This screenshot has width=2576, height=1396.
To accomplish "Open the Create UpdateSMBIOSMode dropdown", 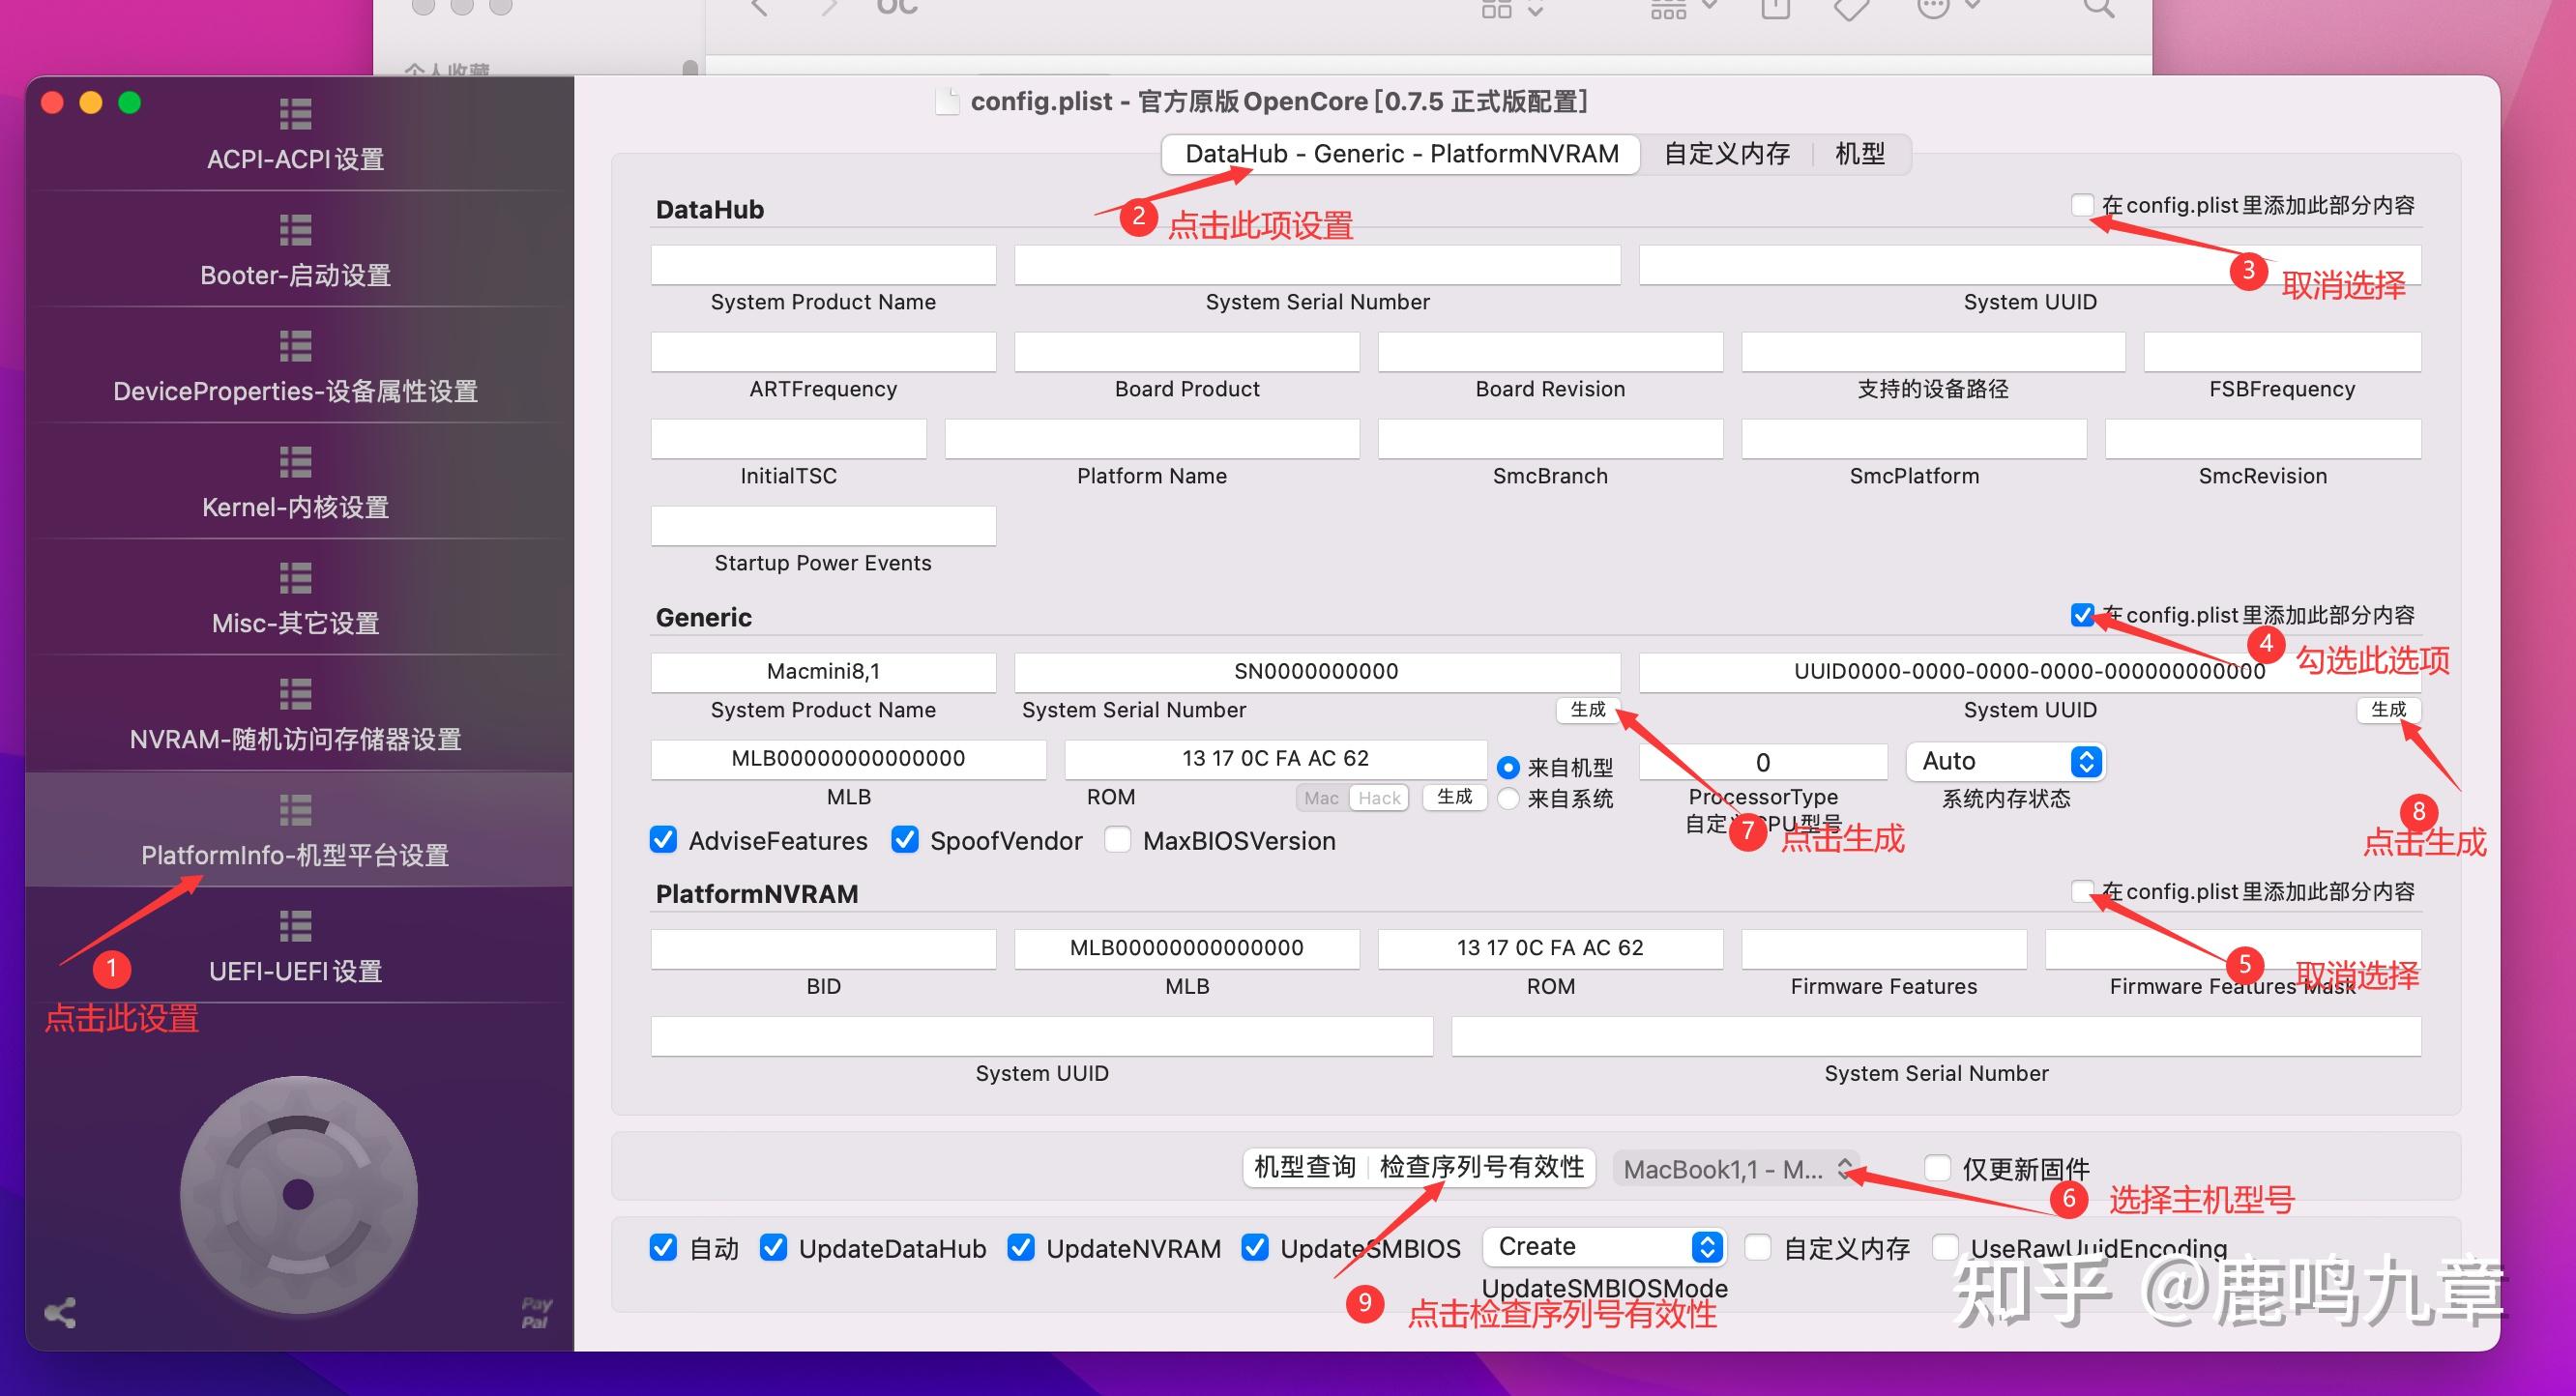I will [1605, 1247].
